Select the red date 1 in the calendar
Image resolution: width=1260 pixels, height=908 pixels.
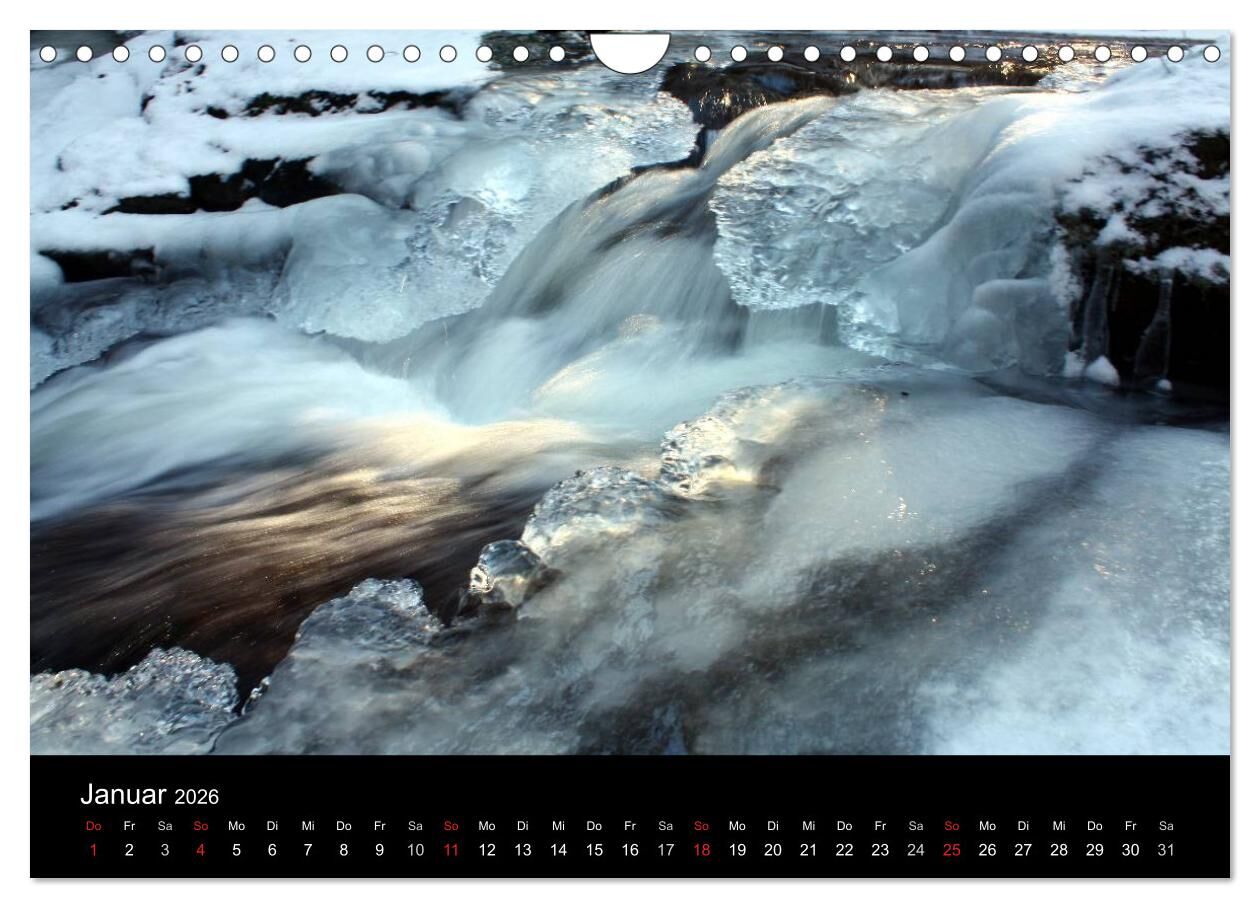coord(94,850)
